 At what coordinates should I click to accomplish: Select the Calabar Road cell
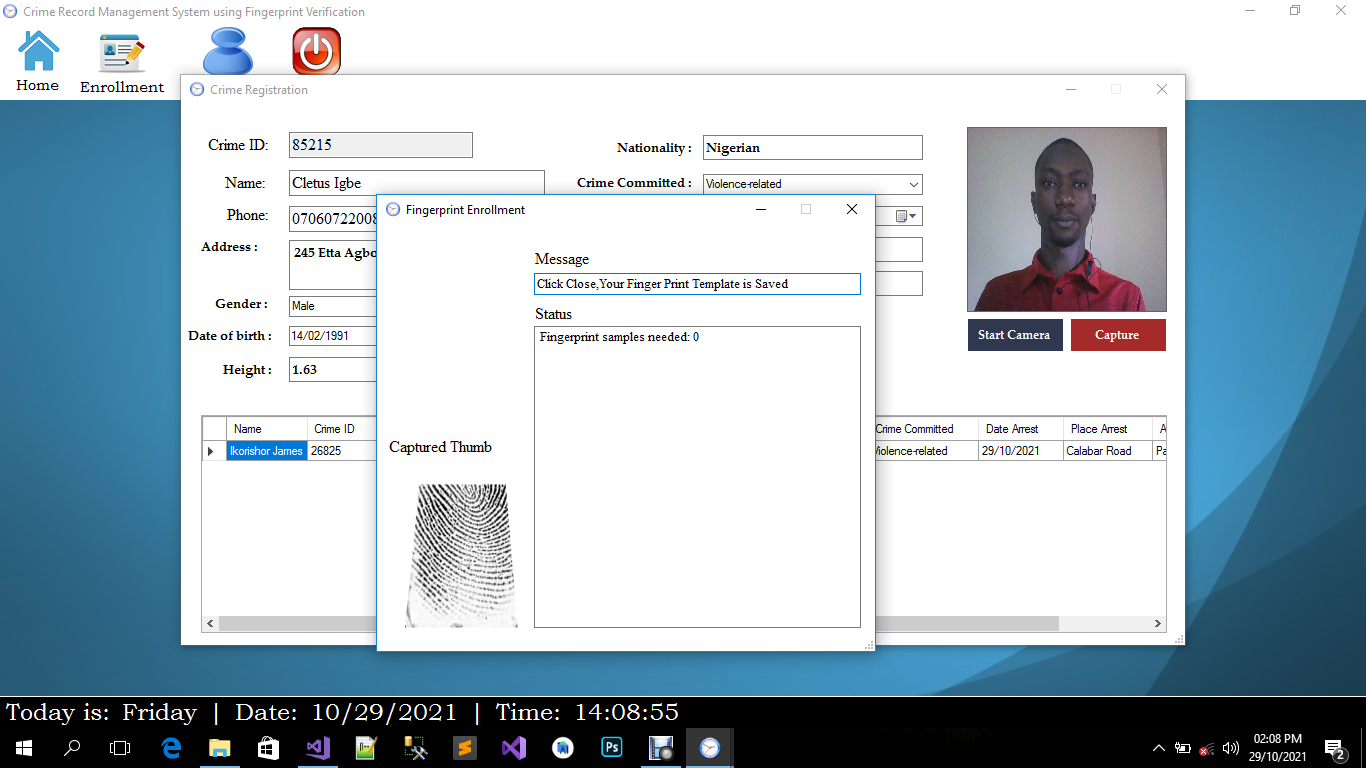coord(1108,451)
